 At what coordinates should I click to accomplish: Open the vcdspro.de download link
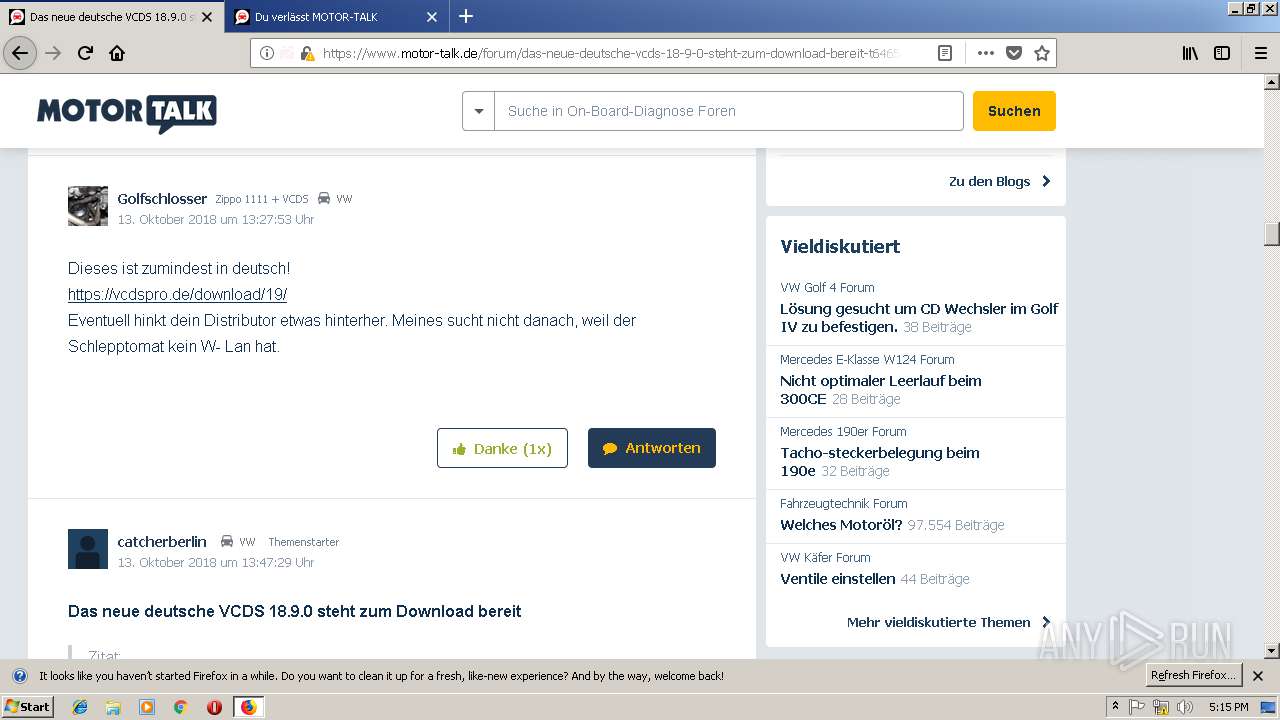click(x=177, y=294)
